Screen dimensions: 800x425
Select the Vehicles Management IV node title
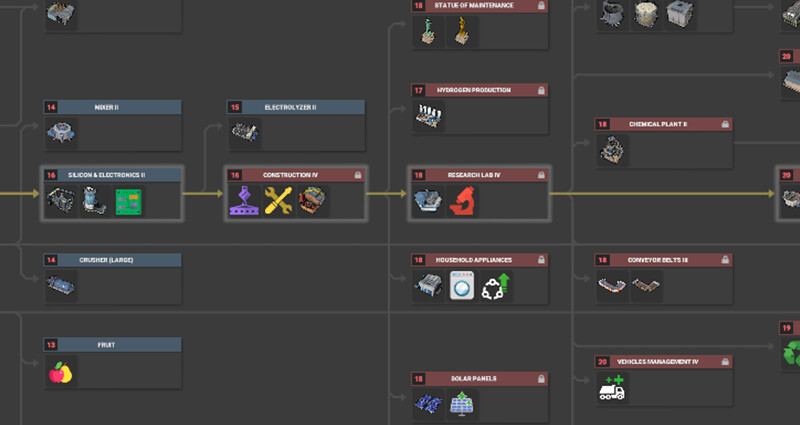pyautogui.click(x=658, y=362)
